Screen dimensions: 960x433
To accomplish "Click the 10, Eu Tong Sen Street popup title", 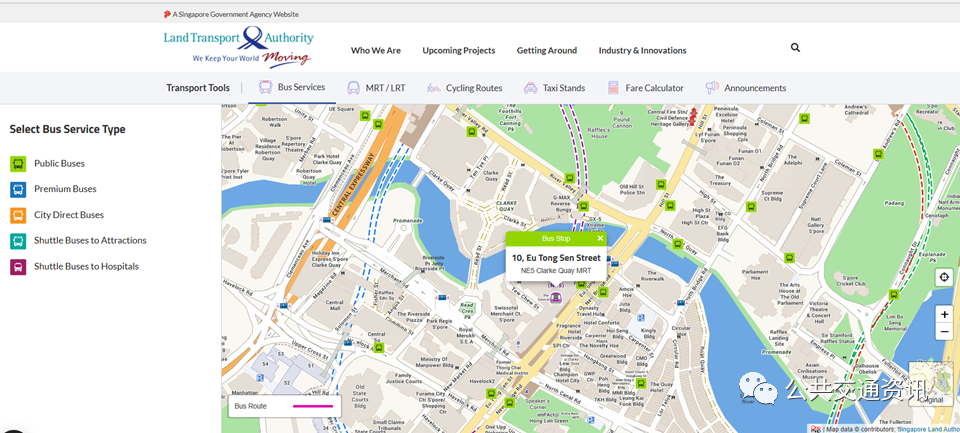I will (x=556, y=258).
